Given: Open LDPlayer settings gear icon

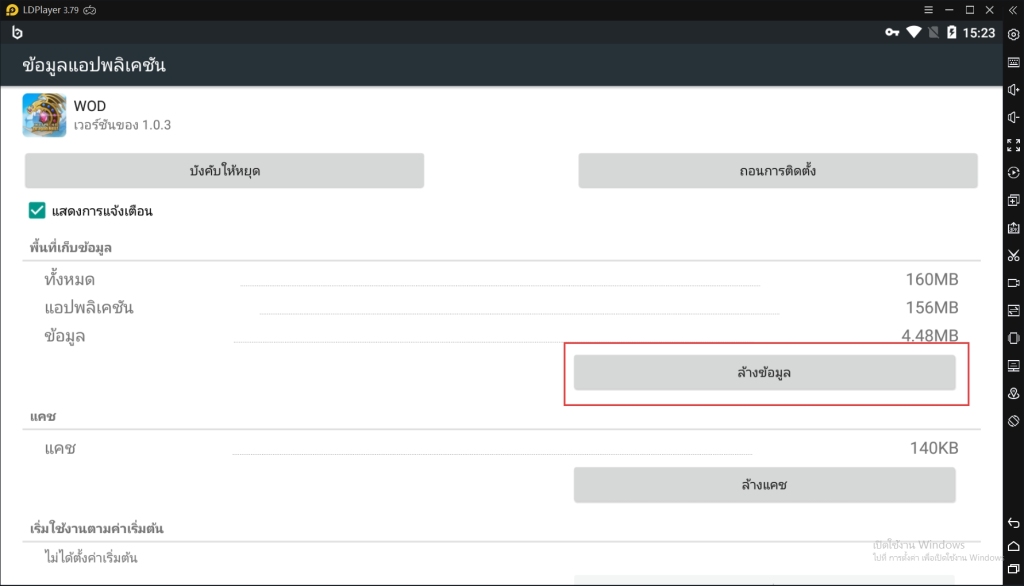Looking at the screenshot, I should (x=1013, y=34).
